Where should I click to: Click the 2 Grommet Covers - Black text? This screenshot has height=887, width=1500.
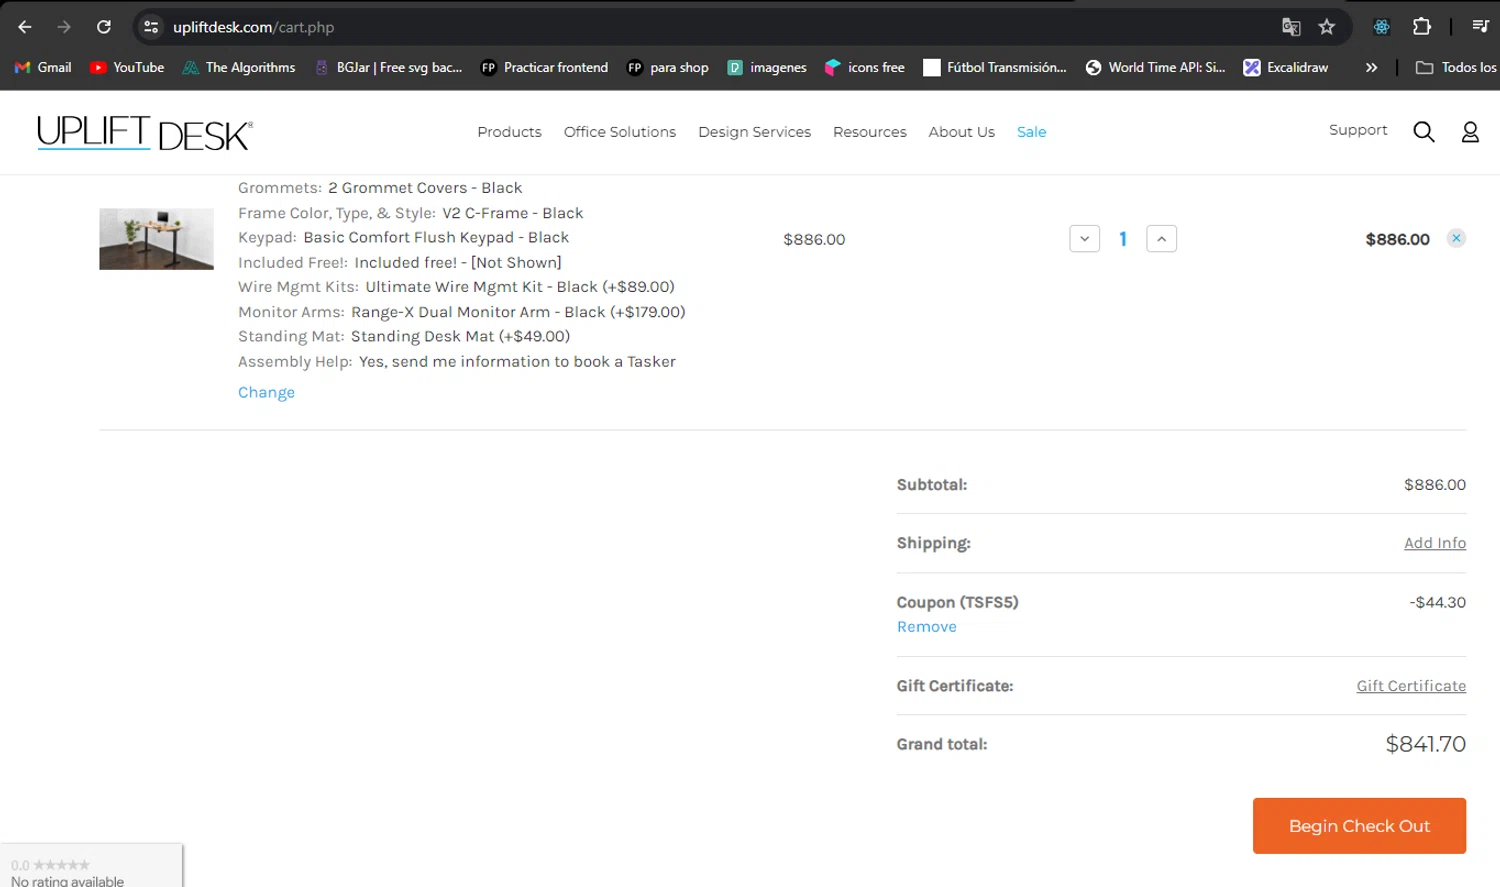point(425,188)
